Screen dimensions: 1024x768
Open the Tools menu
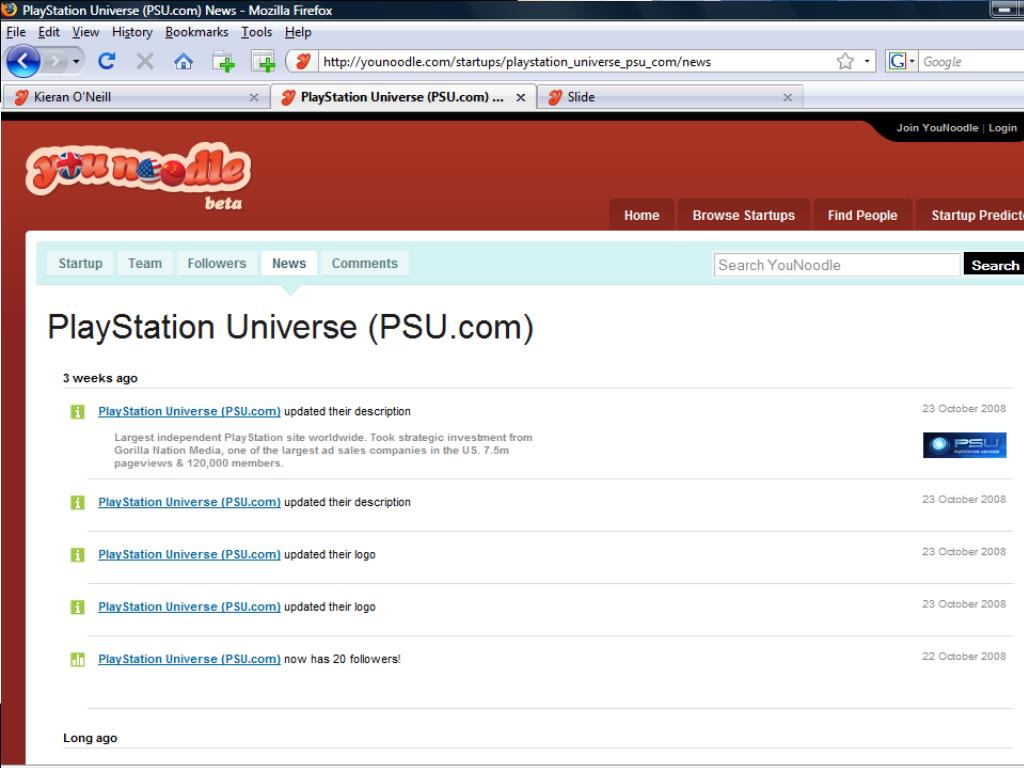pos(257,32)
